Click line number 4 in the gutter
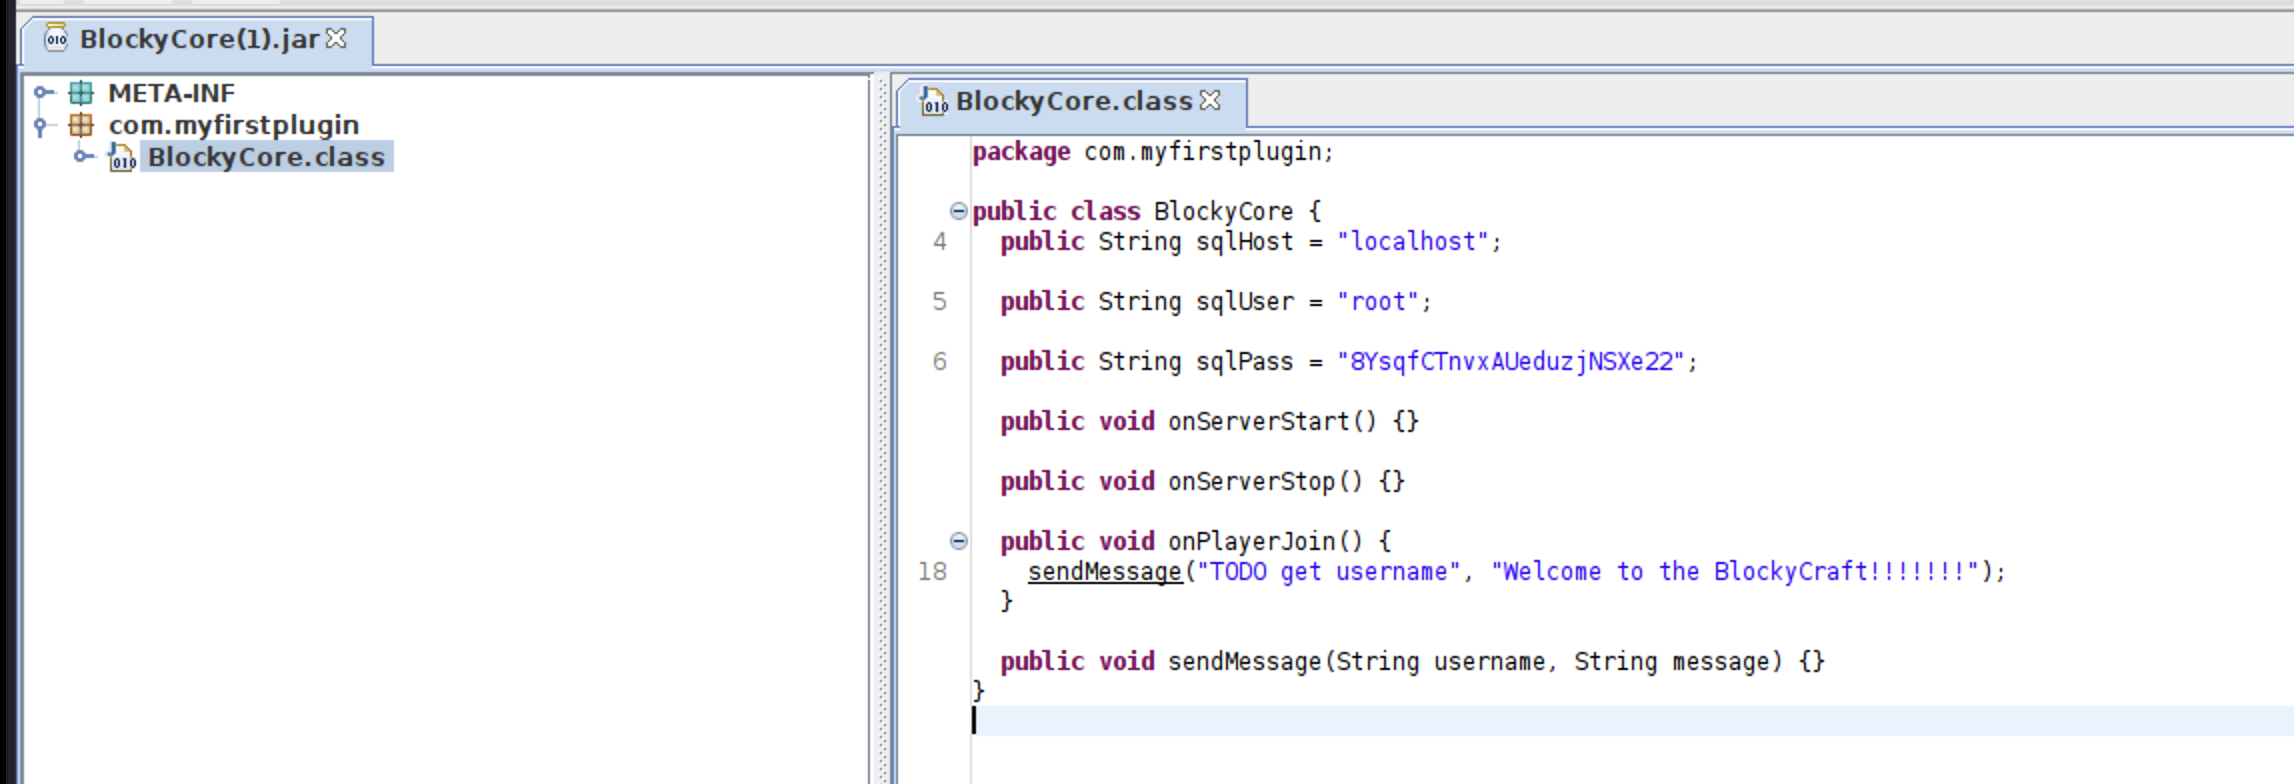The height and width of the screenshot is (784, 2294). tap(939, 241)
